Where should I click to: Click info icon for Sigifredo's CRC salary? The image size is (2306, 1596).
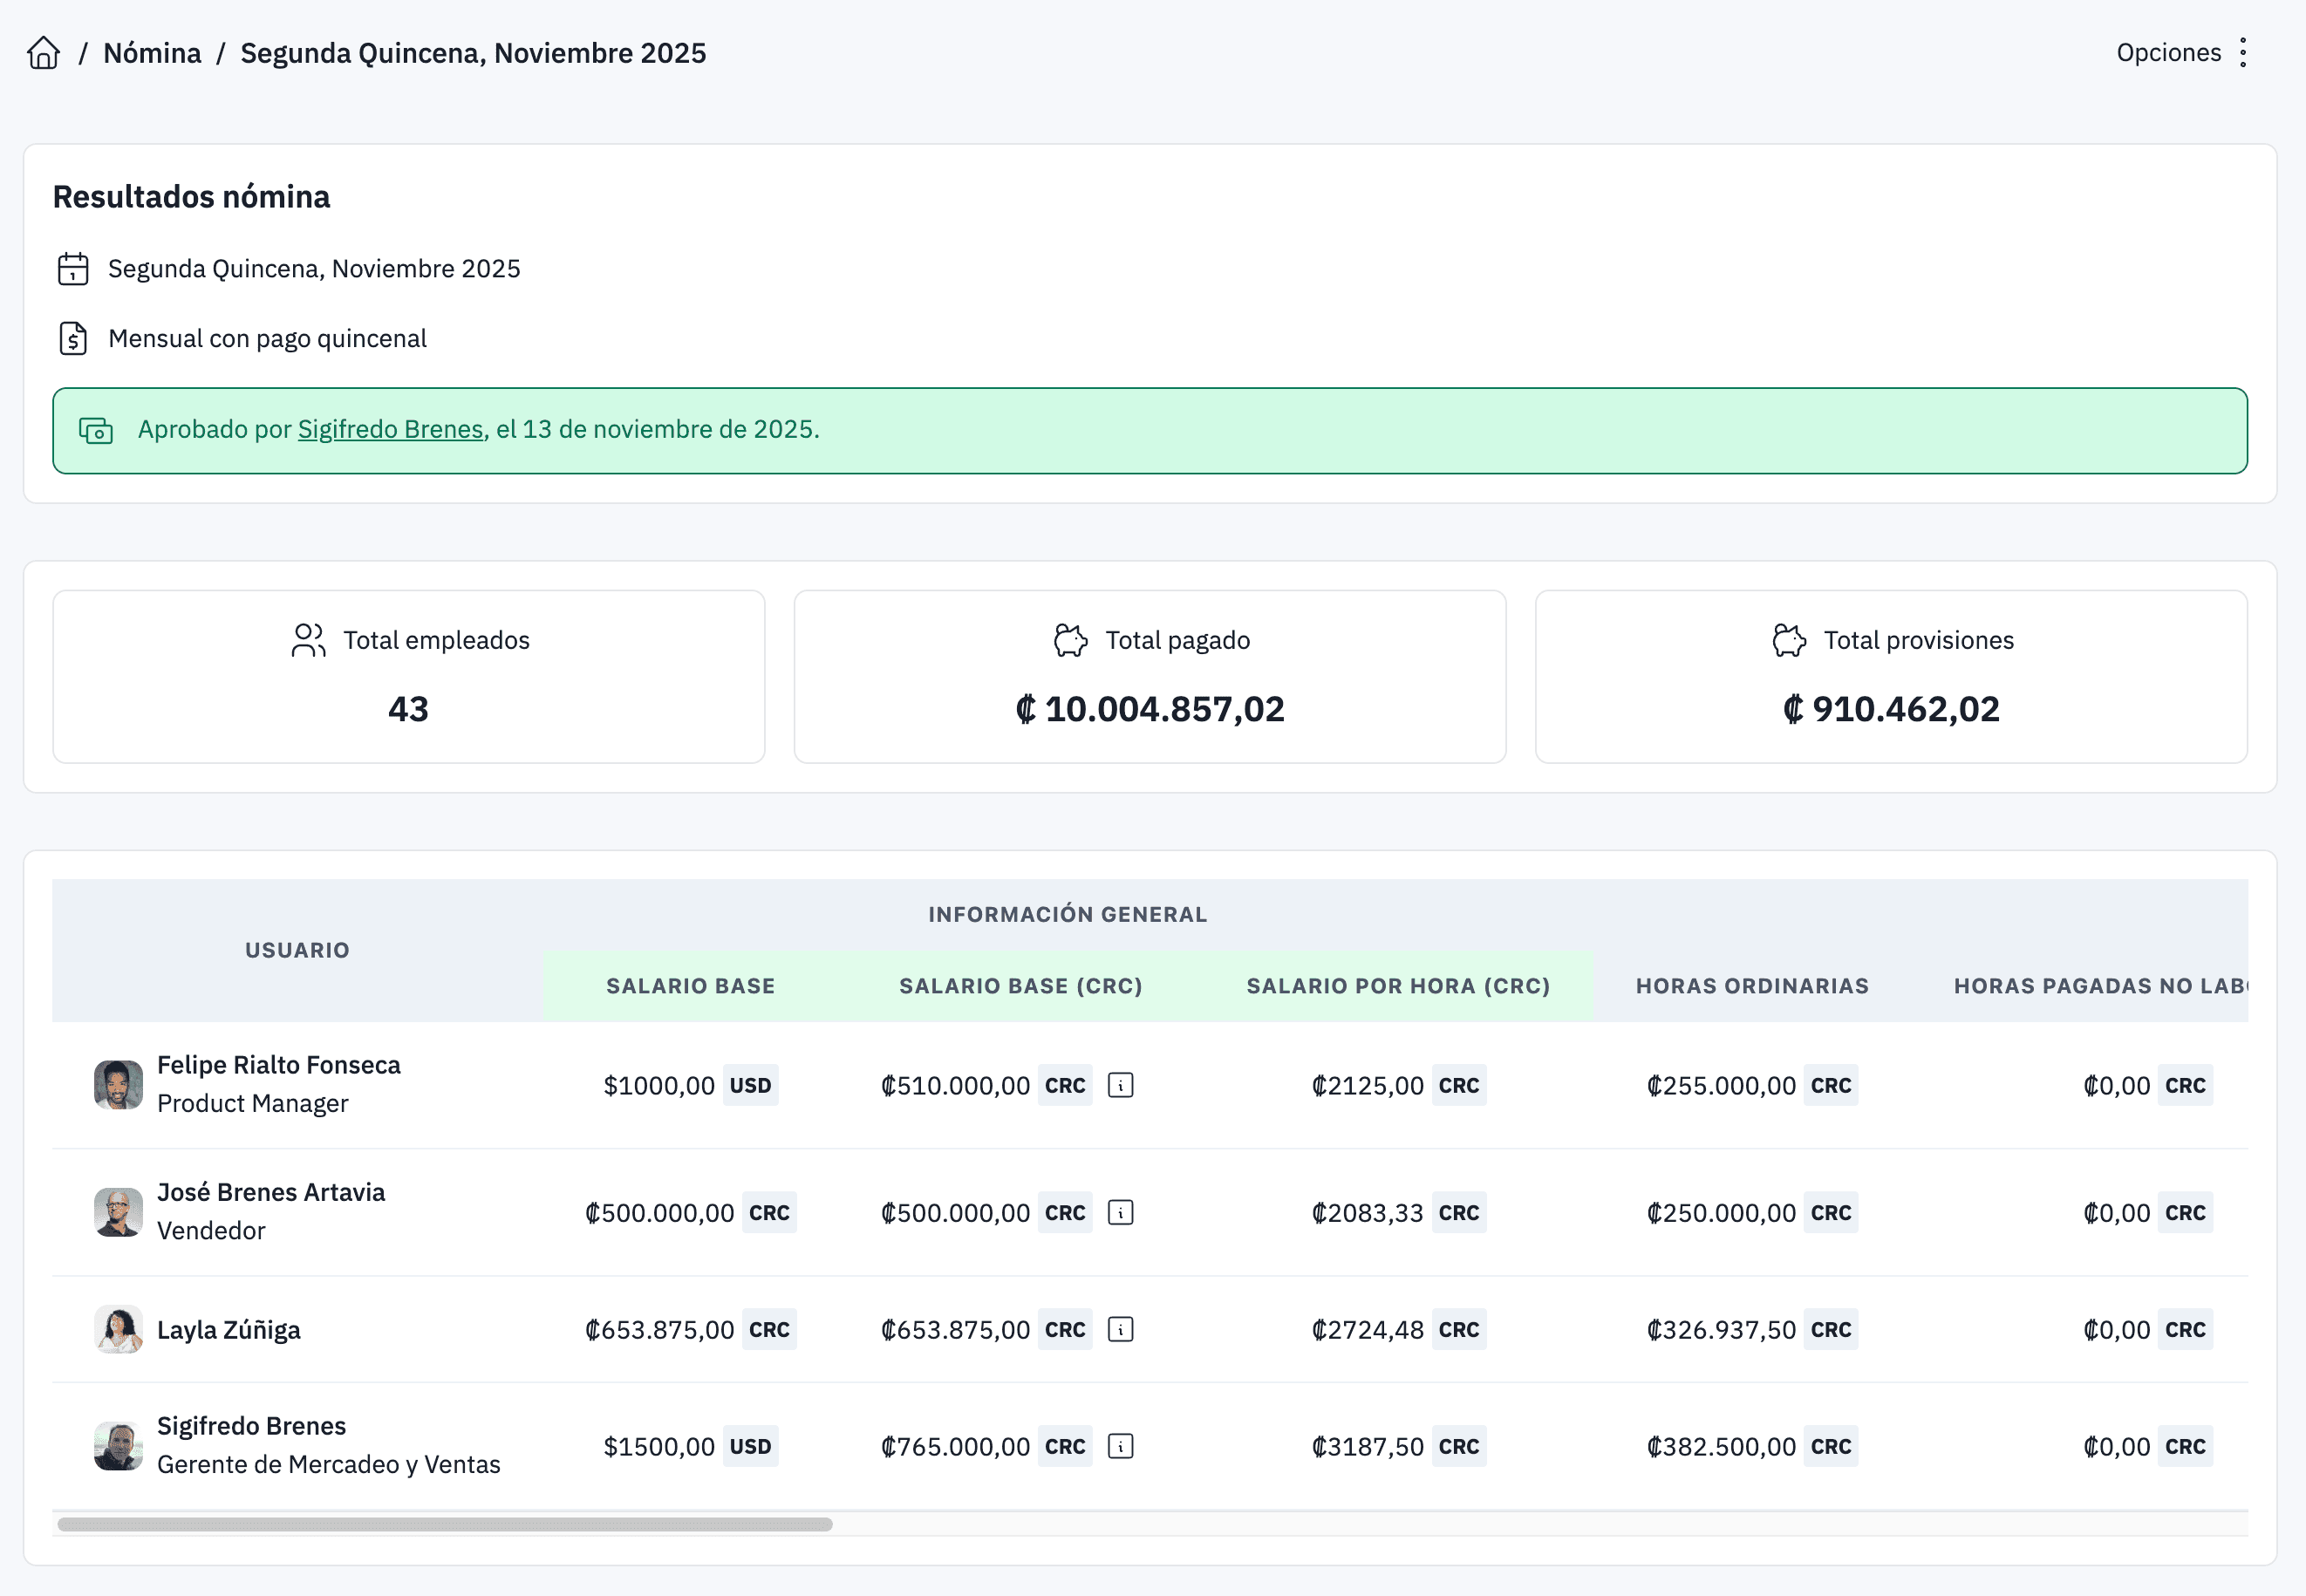(x=1120, y=1446)
